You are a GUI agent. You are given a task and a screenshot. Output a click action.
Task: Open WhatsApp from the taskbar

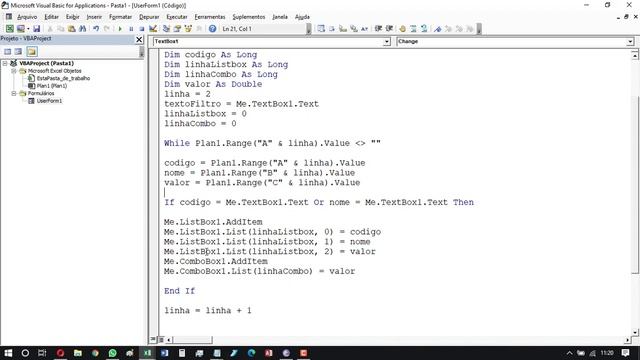112,353
